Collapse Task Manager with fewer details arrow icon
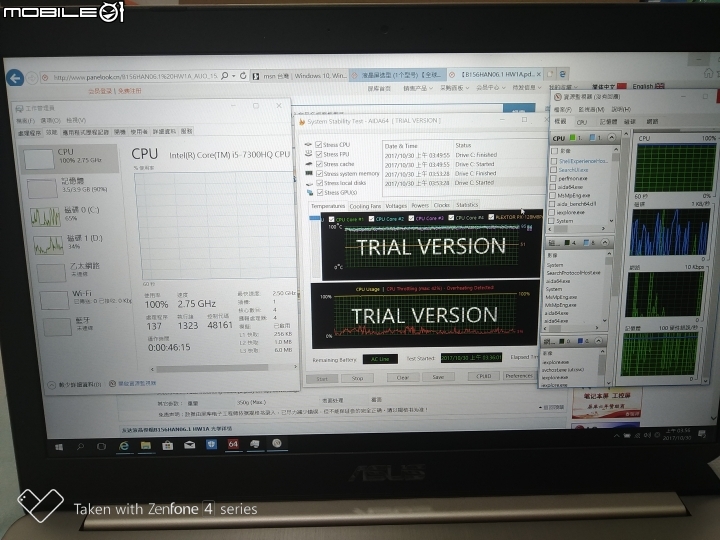The image size is (720, 540). coord(51,385)
